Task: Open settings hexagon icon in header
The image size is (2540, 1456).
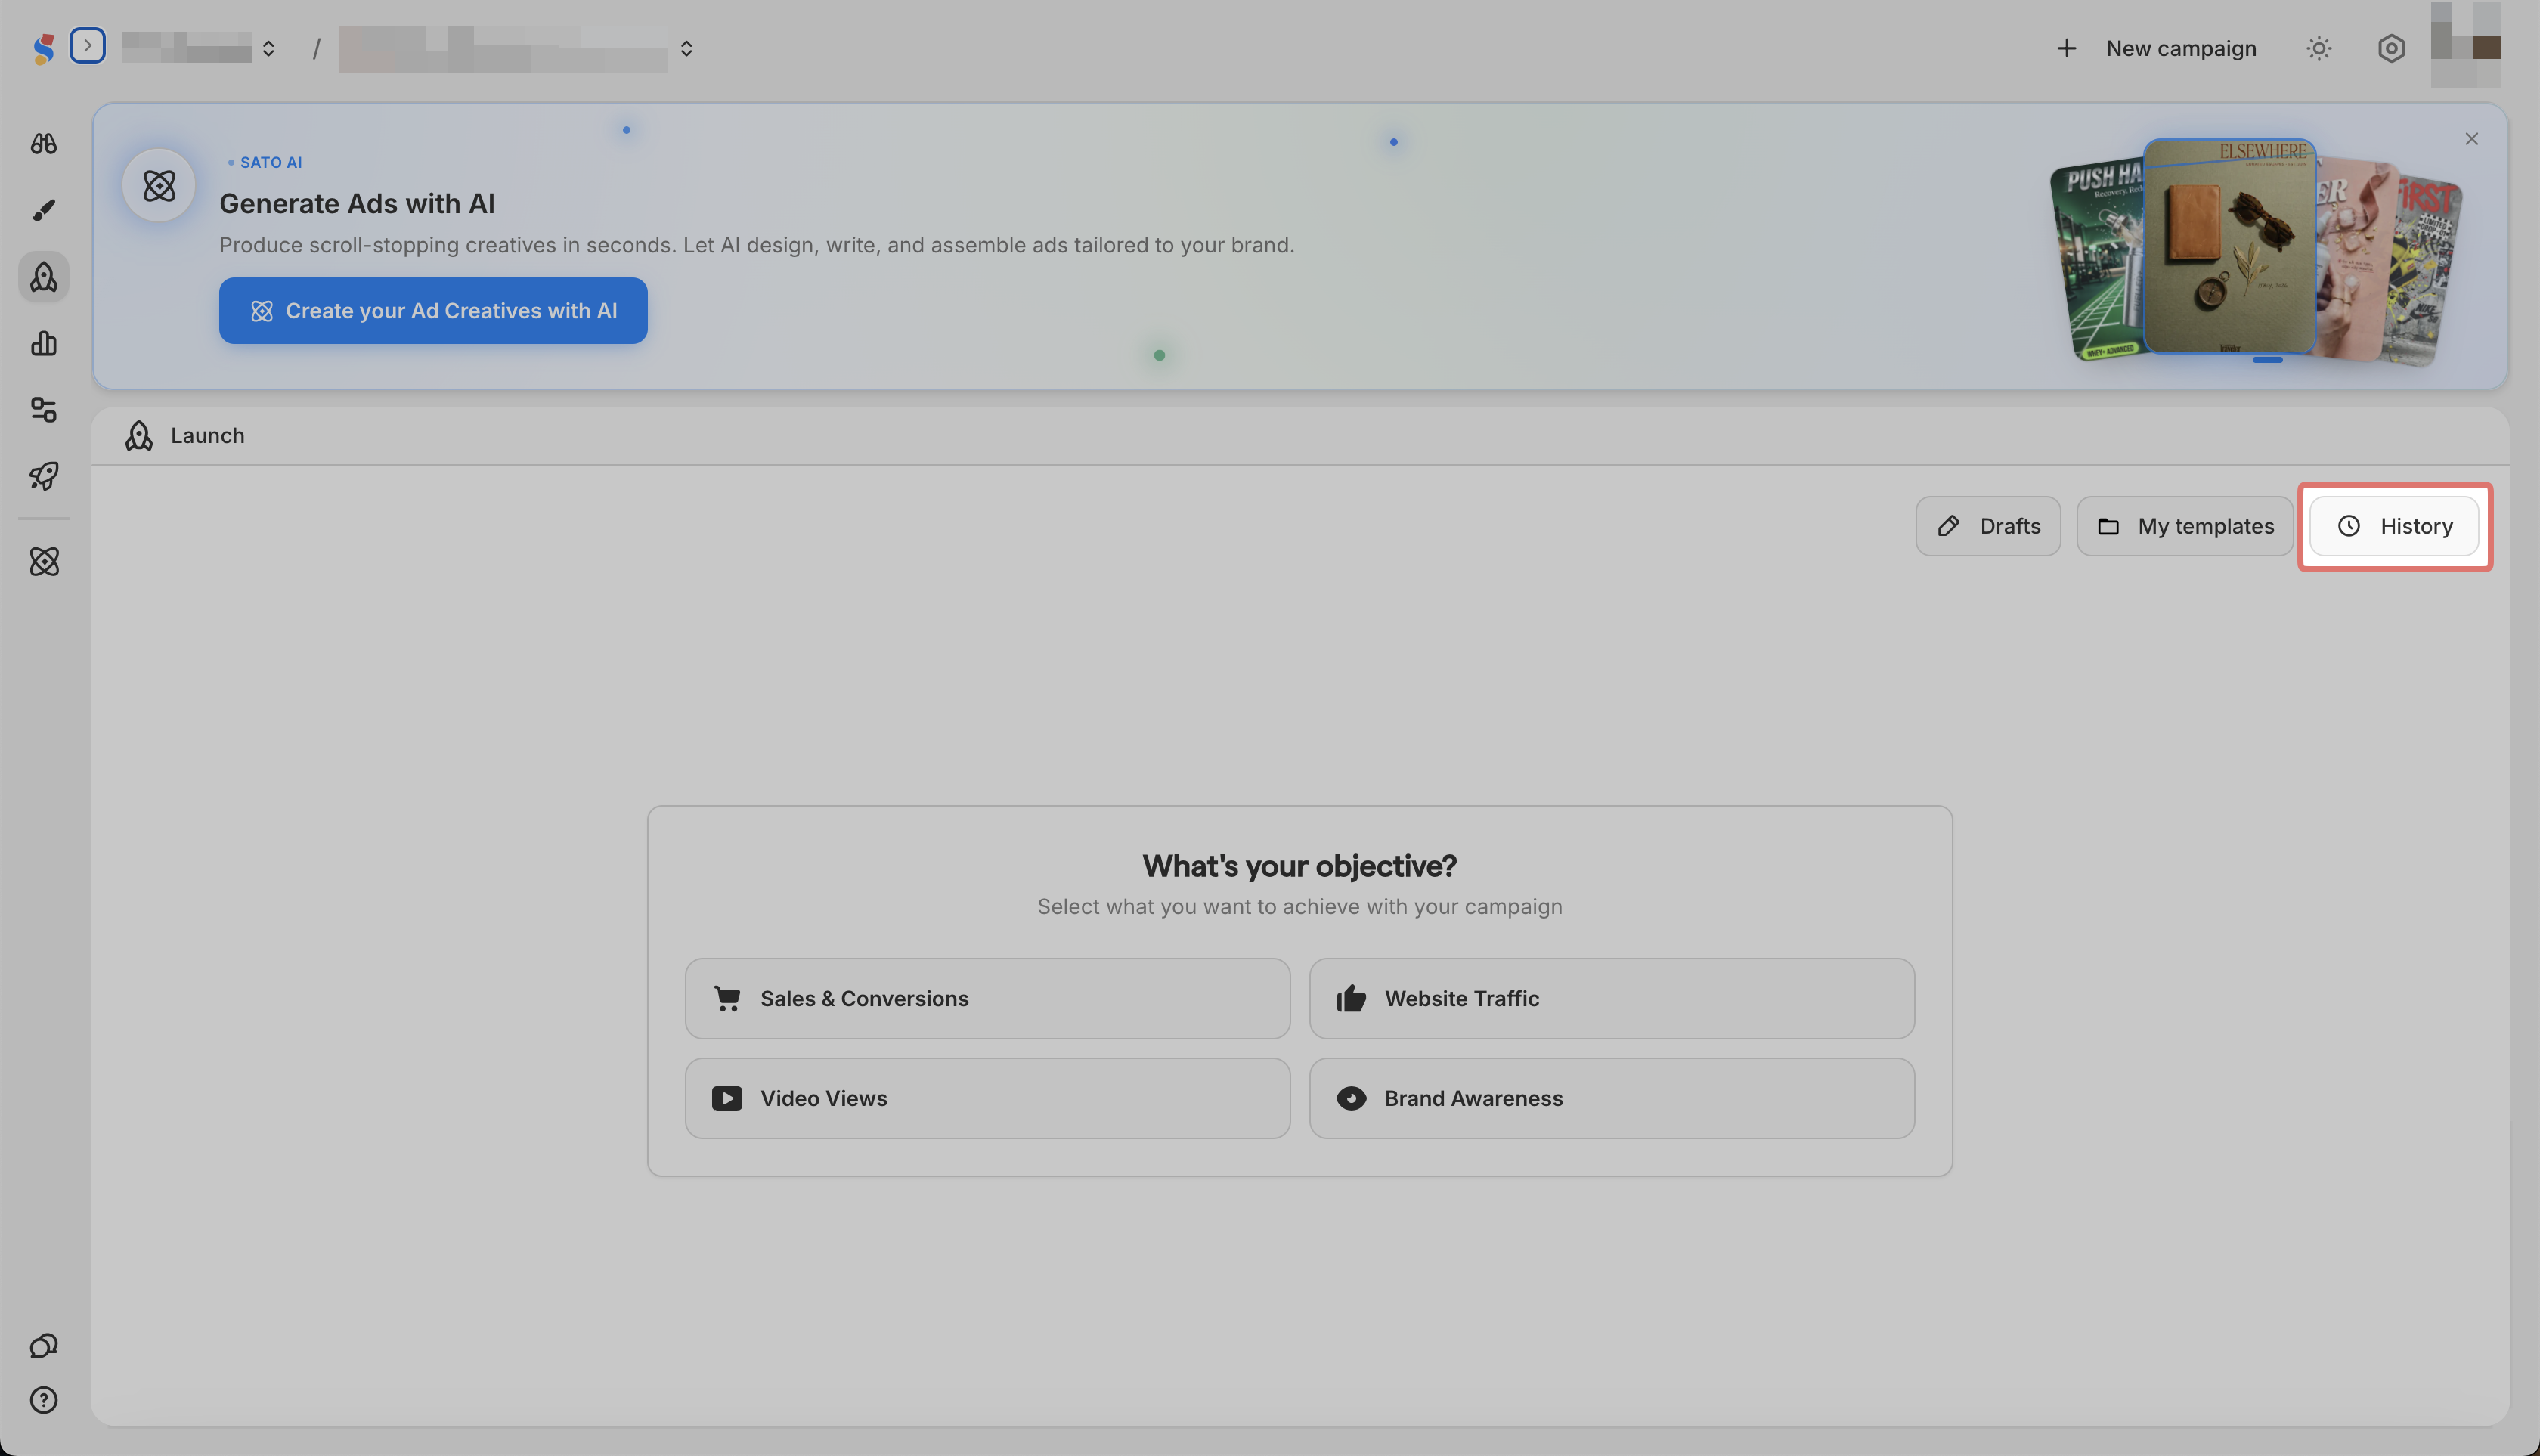Action: coord(2390,48)
